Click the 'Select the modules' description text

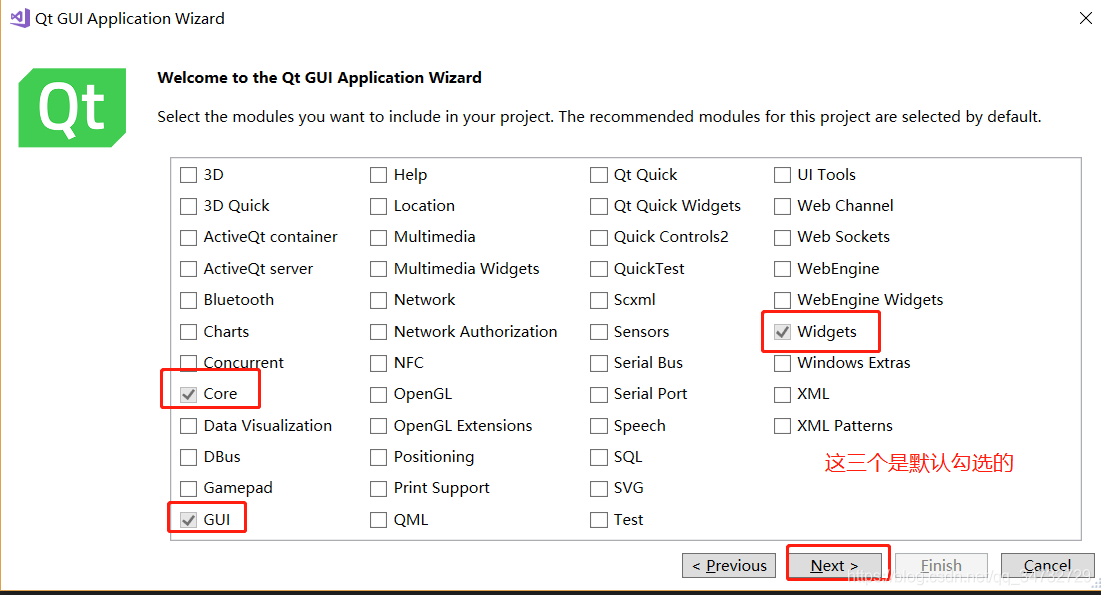(599, 117)
